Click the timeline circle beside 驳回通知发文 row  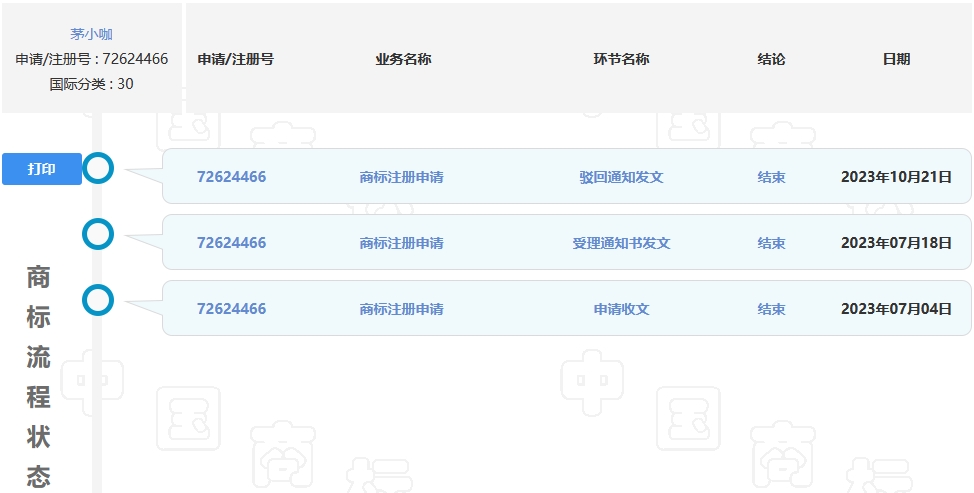97,168
